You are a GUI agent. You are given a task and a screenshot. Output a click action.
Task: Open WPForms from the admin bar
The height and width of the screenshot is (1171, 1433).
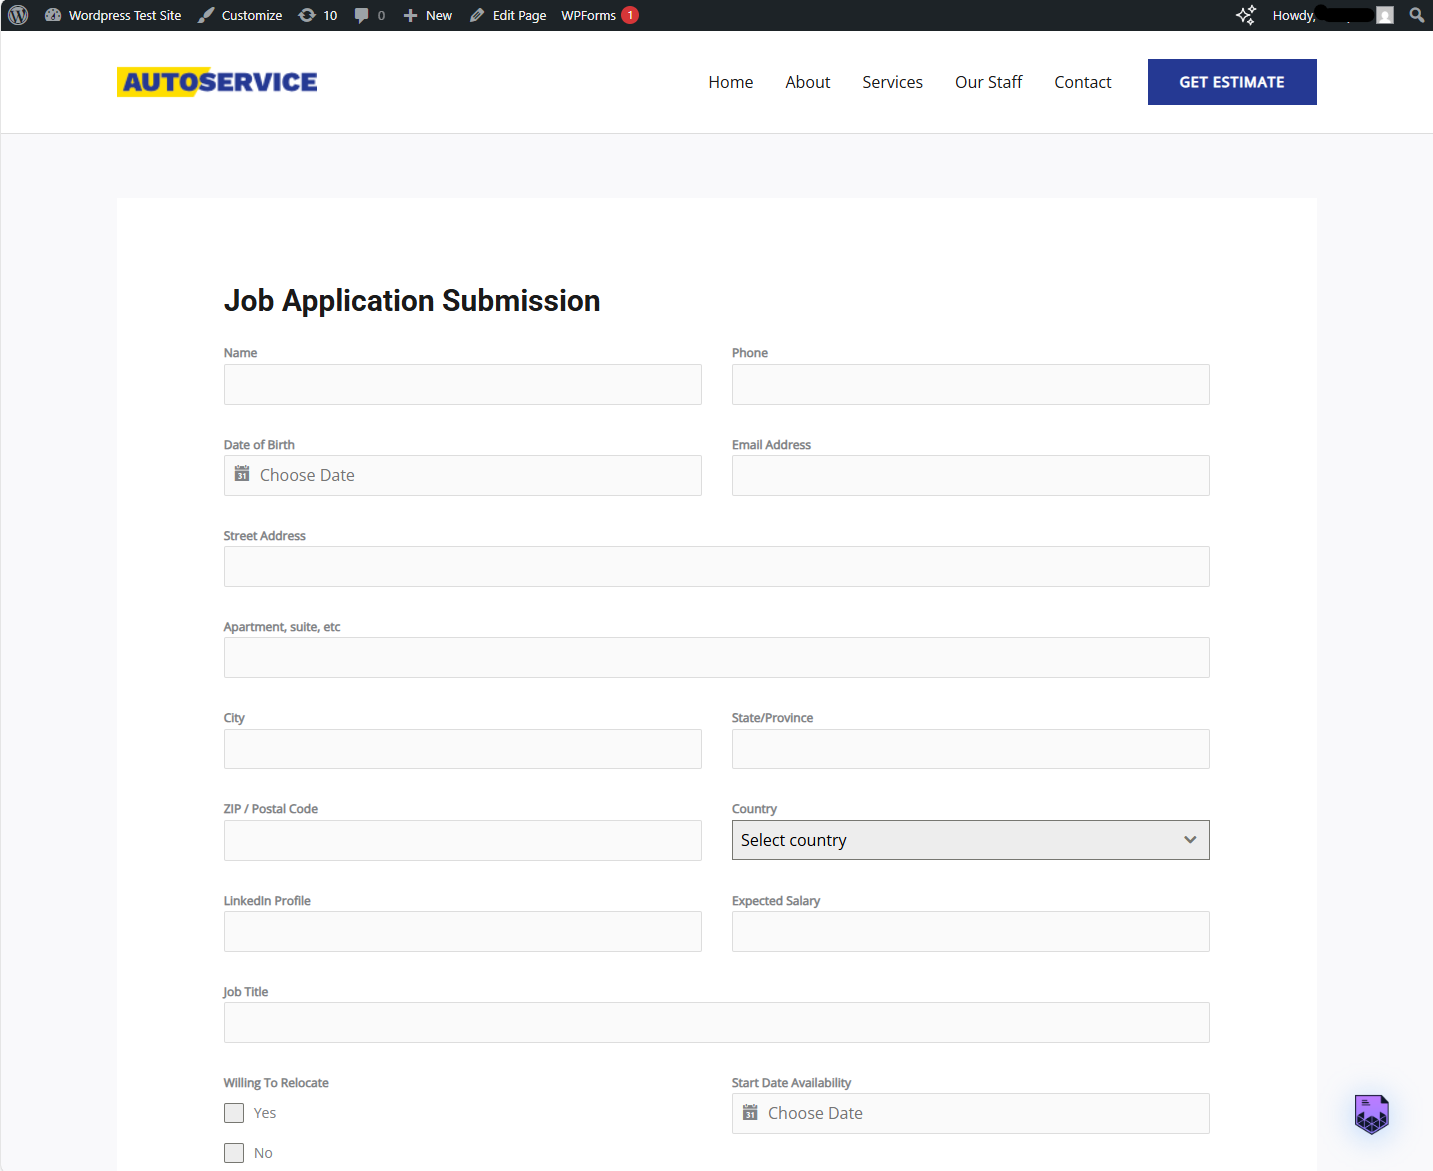pyautogui.click(x=588, y=15)
